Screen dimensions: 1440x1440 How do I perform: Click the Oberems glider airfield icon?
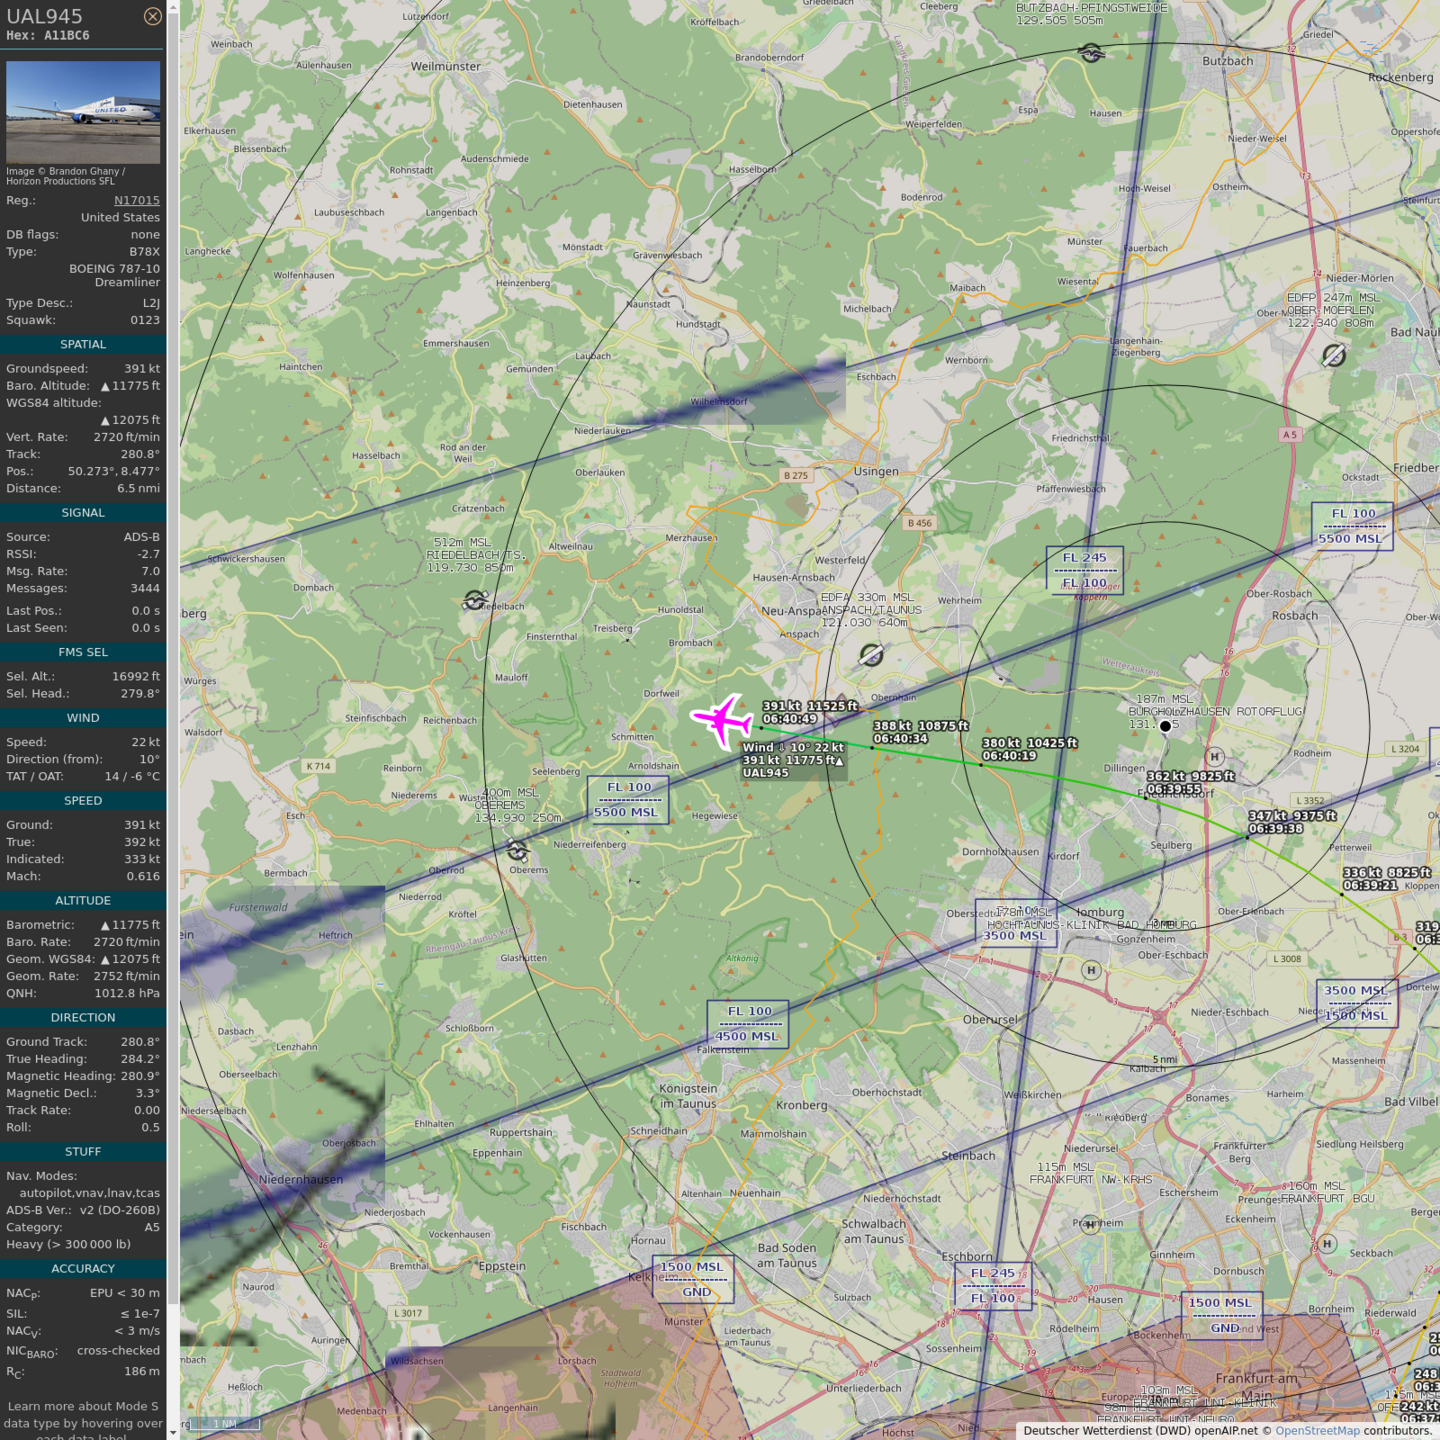point(517,850)
